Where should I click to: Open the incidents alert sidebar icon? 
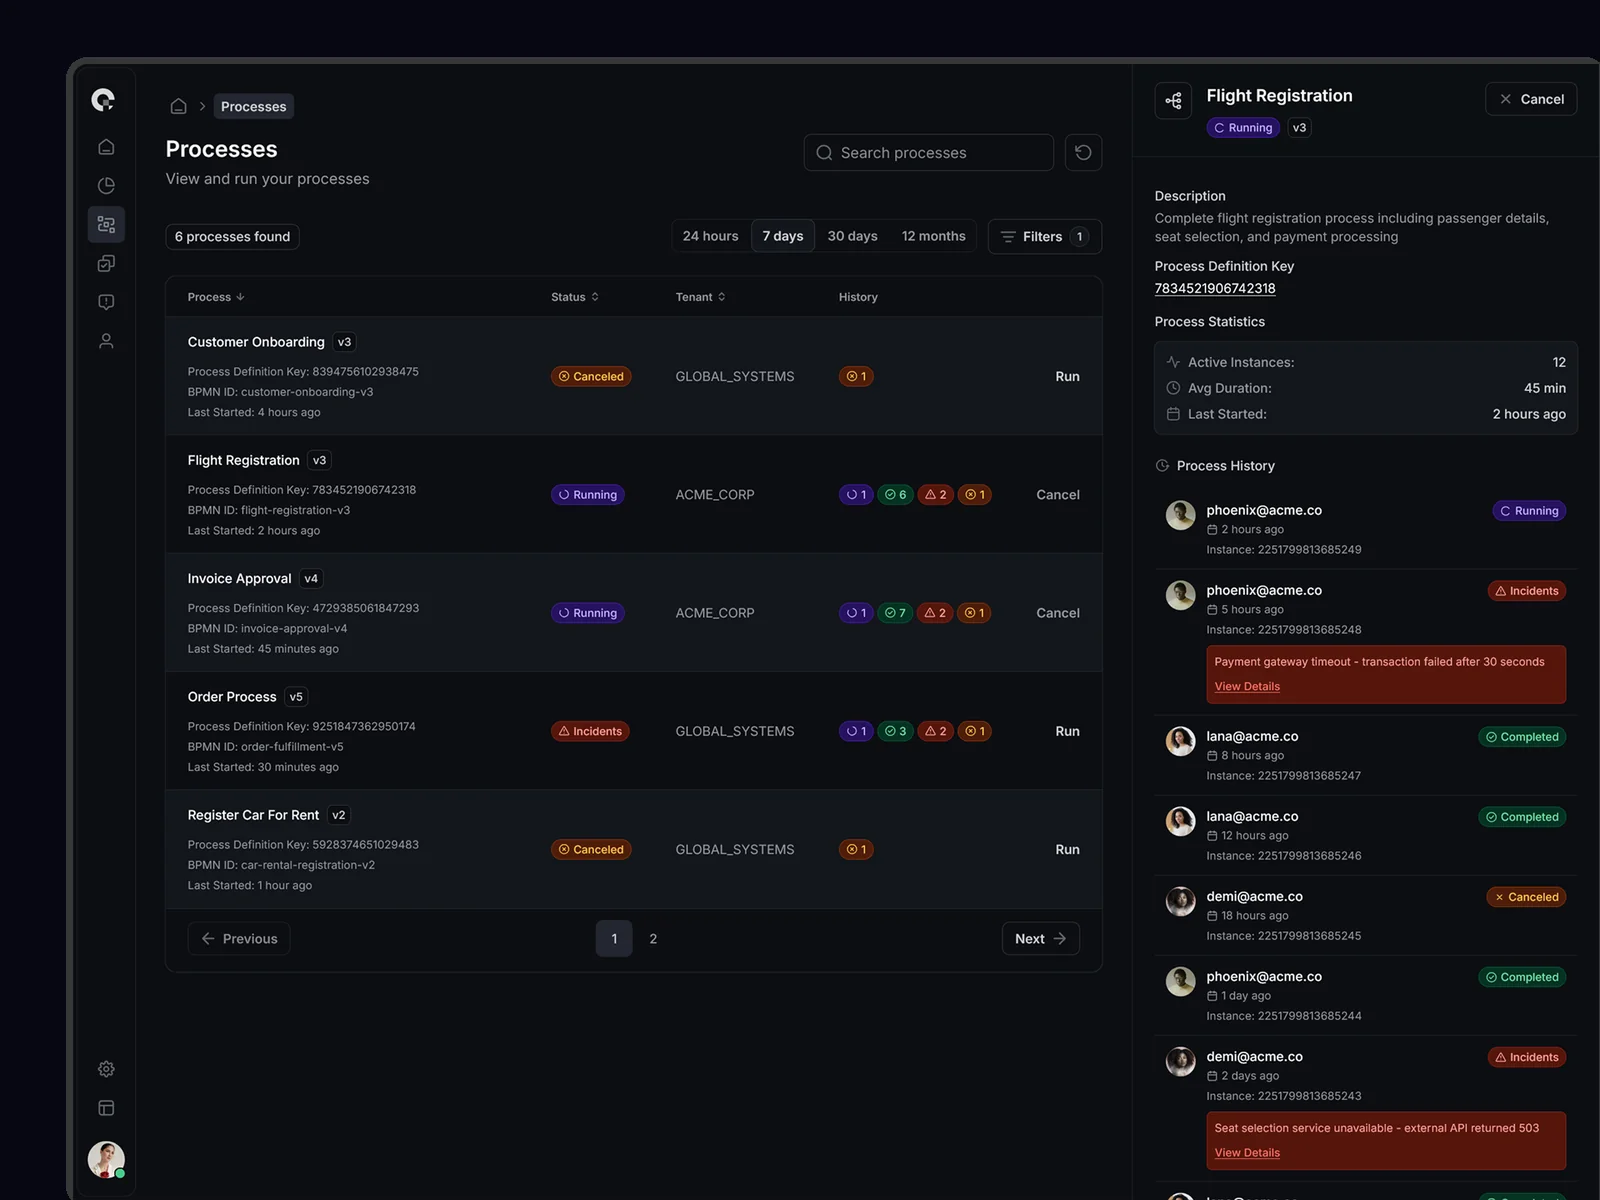(106, 302)
